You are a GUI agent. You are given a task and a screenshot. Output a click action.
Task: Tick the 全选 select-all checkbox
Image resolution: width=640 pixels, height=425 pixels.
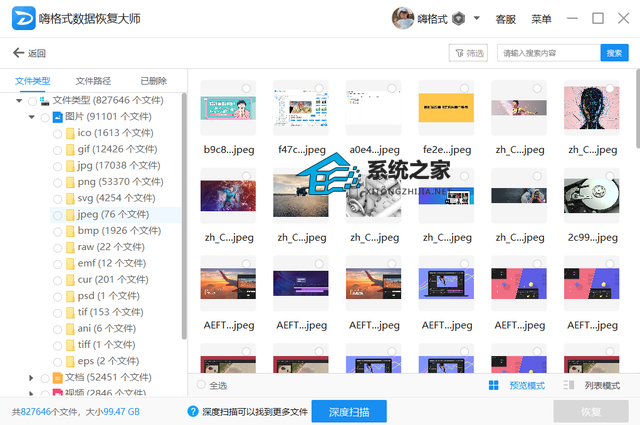pyautogui.click(x=202, y=385)
